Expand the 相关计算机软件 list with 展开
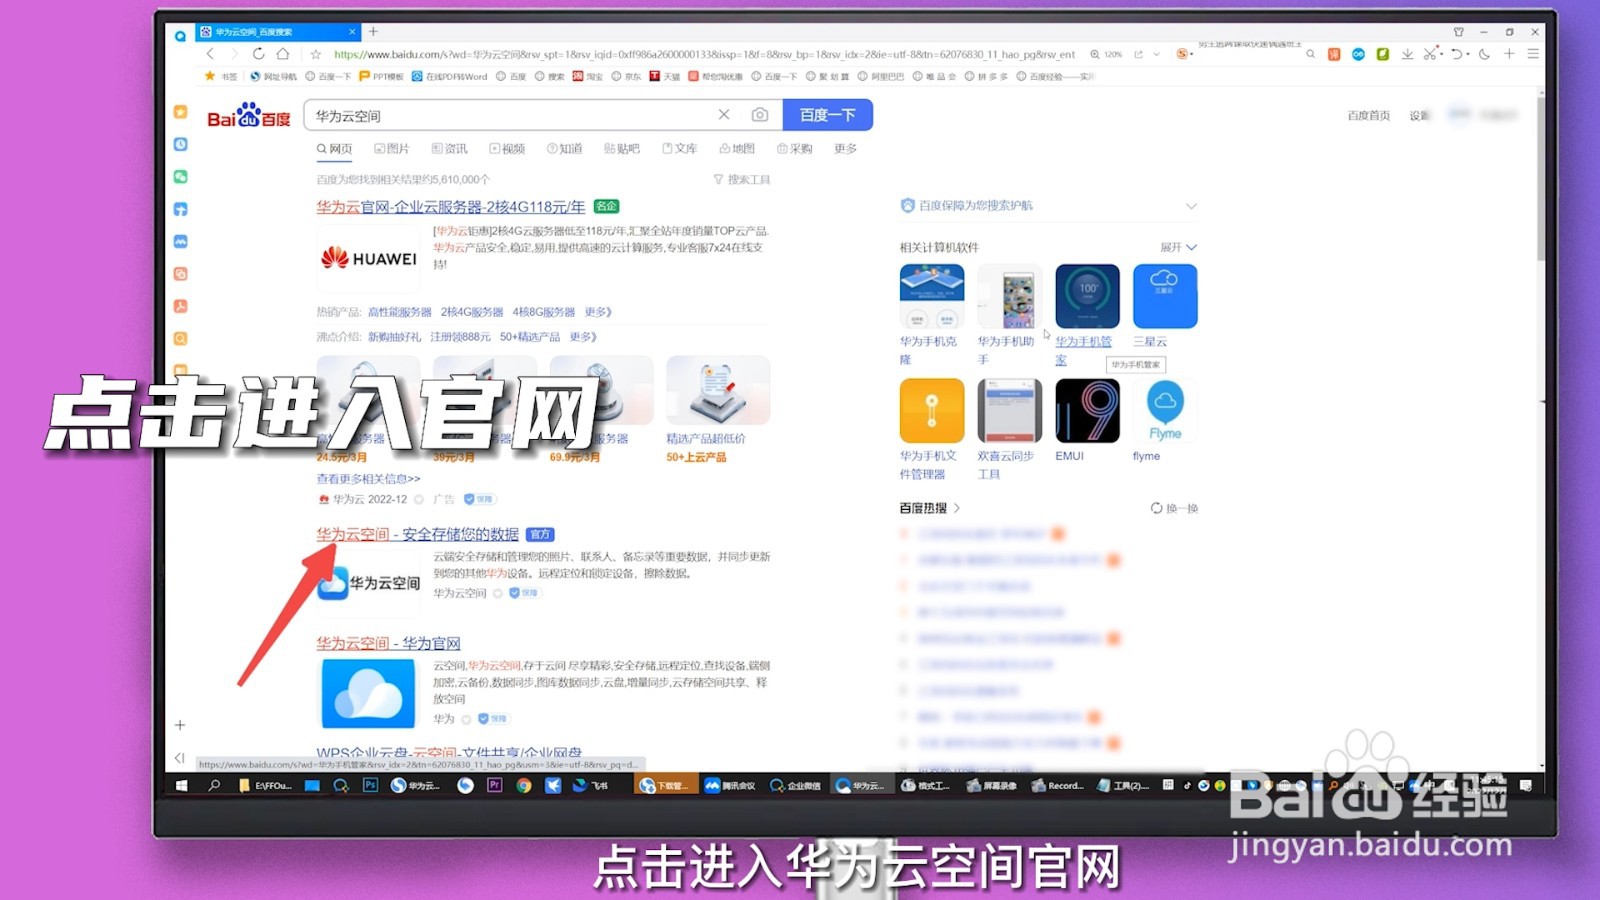This screenshot has width=1600, height=900. 1178,247
